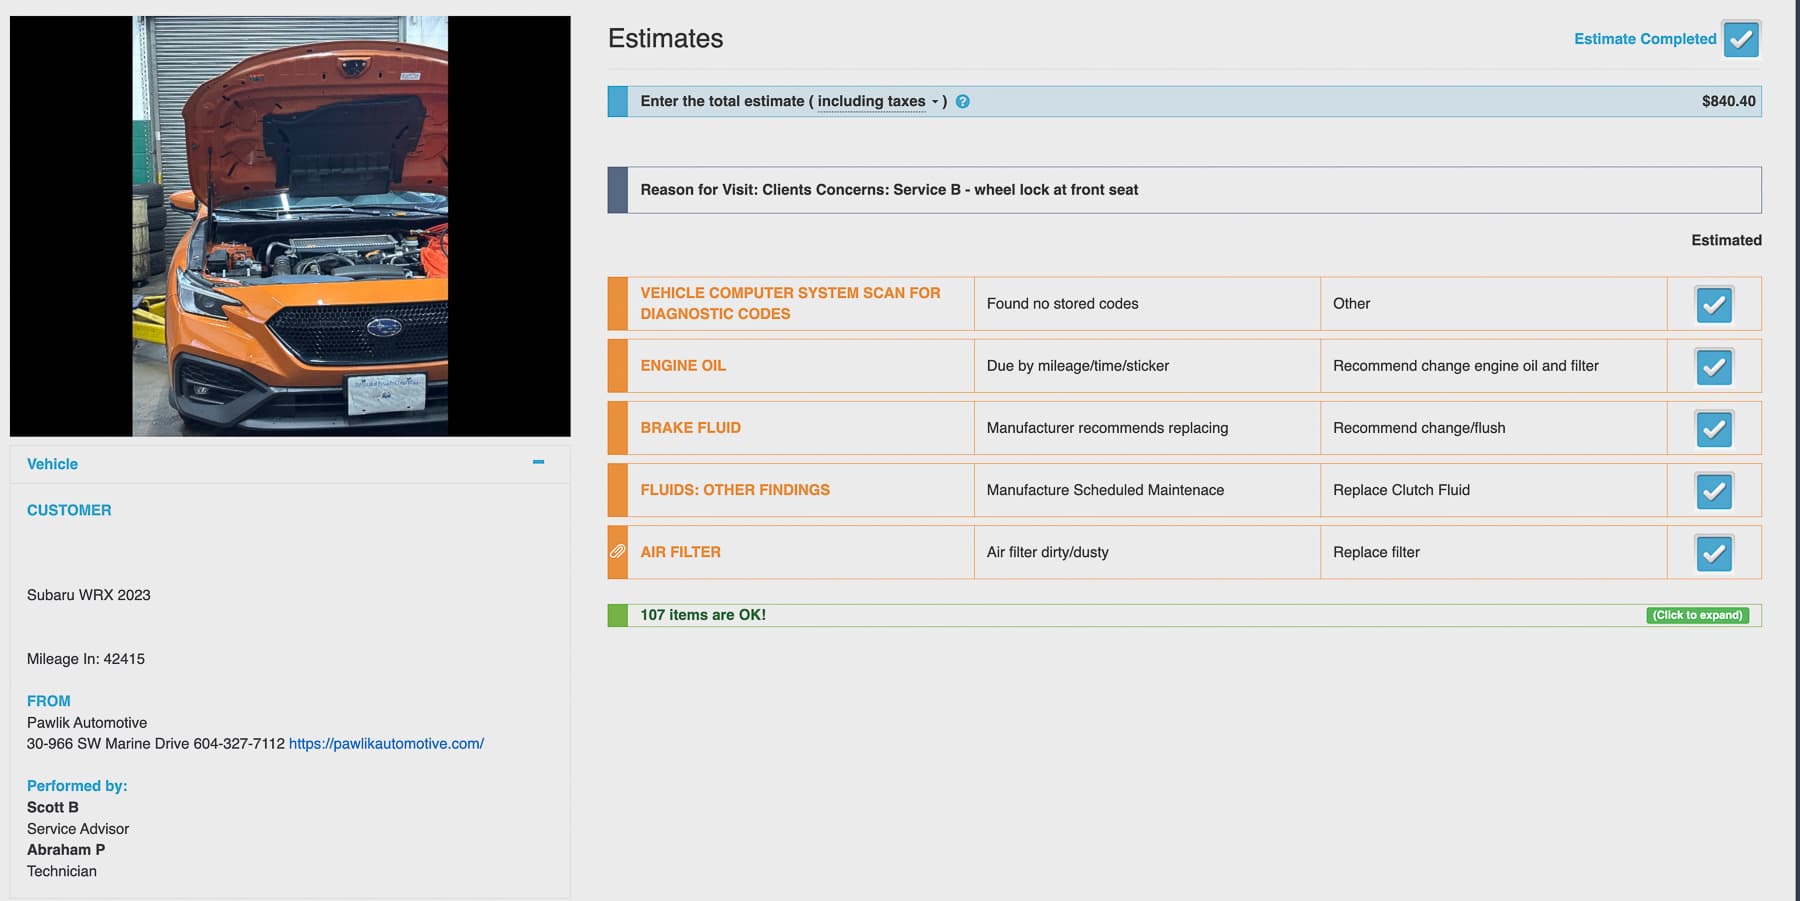
Task: Click the Vehicle panel header title
Action: [x=52, y=464]
